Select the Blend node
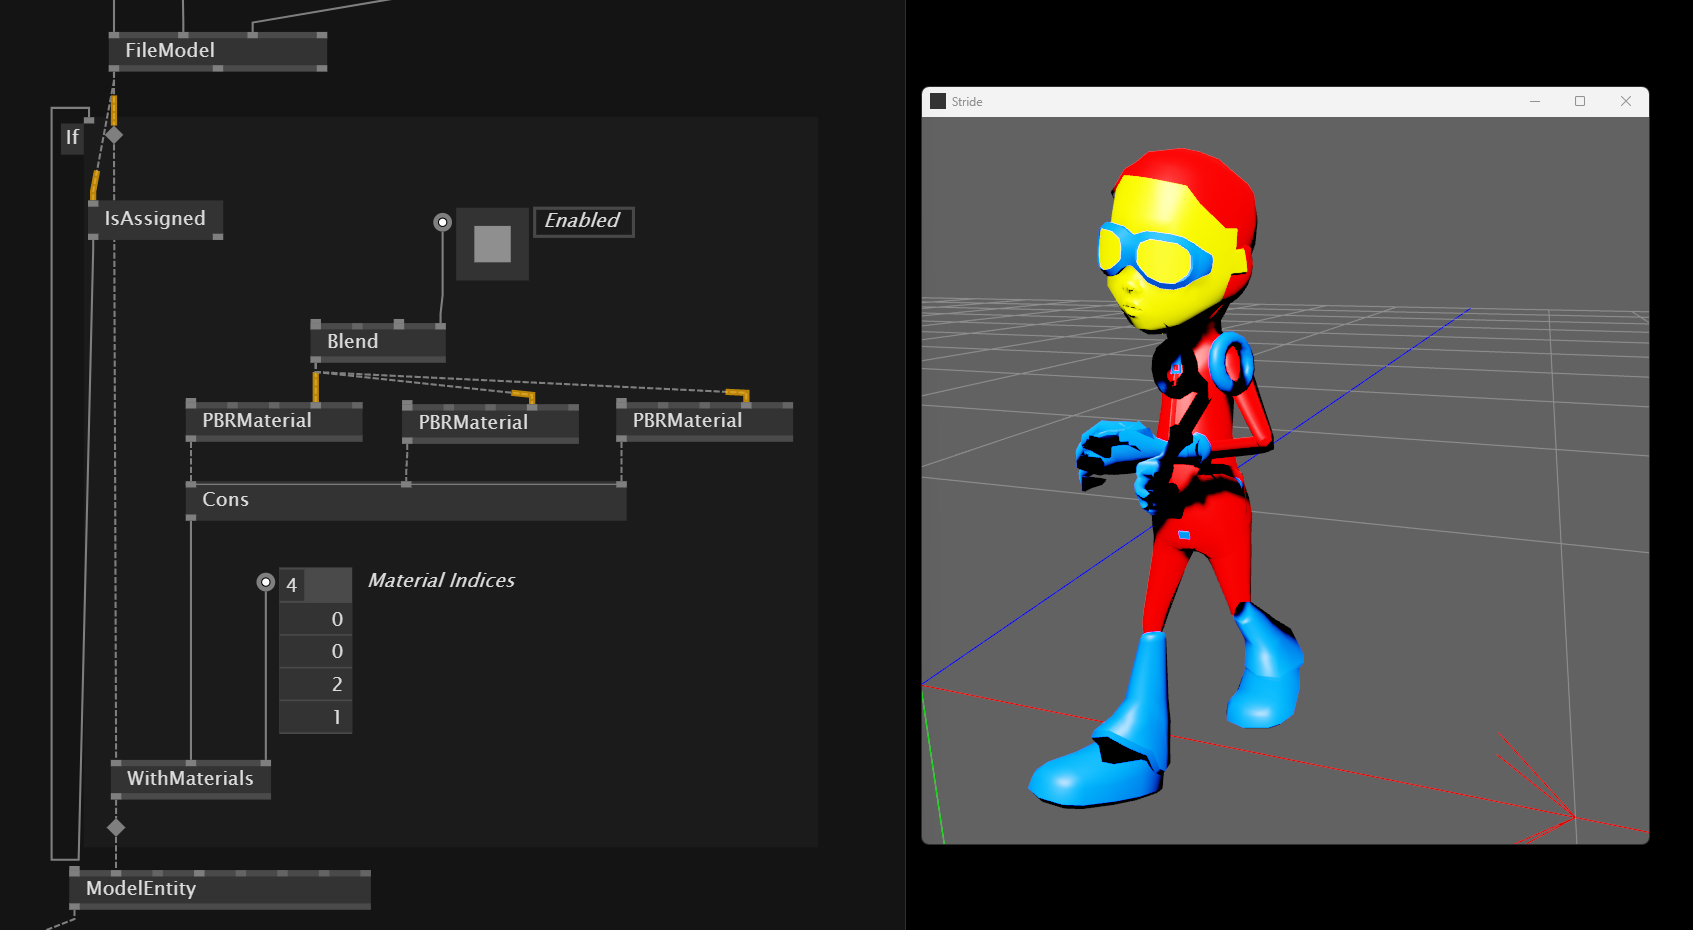 click(378, 342)
